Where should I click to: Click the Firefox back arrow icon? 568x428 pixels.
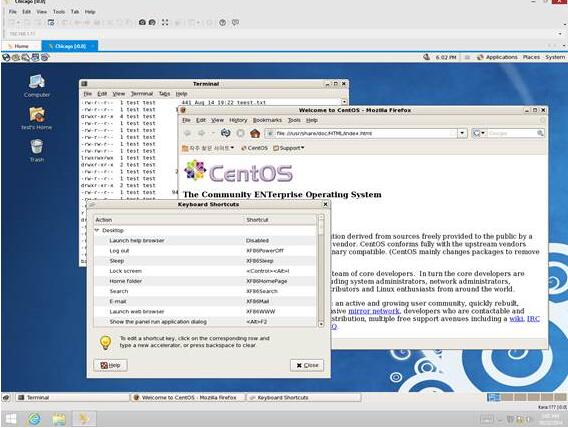pos(188,133)
